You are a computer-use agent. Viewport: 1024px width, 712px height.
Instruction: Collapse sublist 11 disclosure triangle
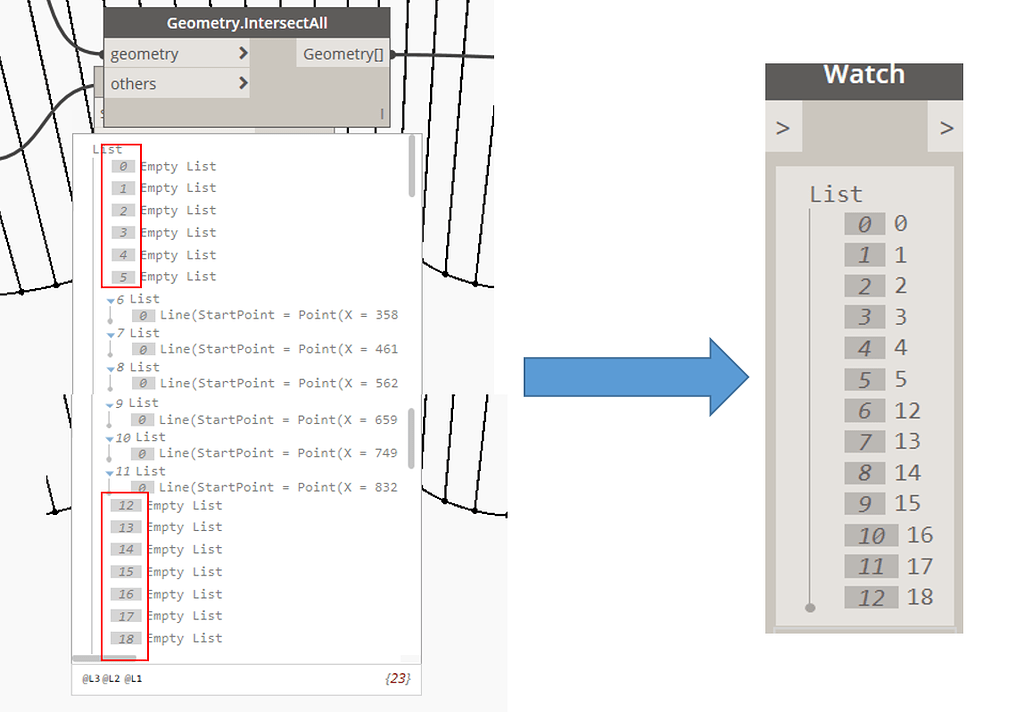(x=108, y=470)
